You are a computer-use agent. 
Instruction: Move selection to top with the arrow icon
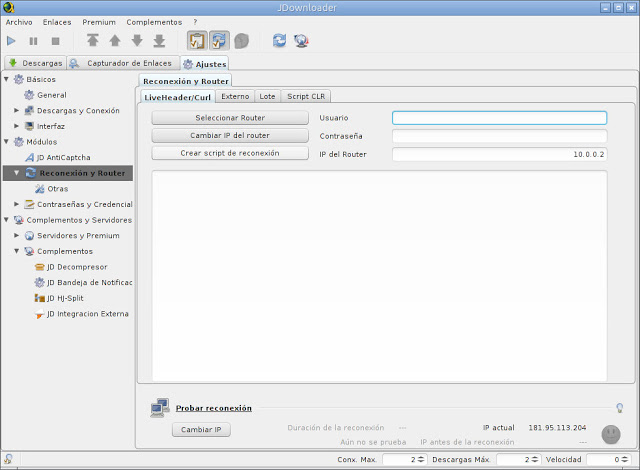coord(93,40)
